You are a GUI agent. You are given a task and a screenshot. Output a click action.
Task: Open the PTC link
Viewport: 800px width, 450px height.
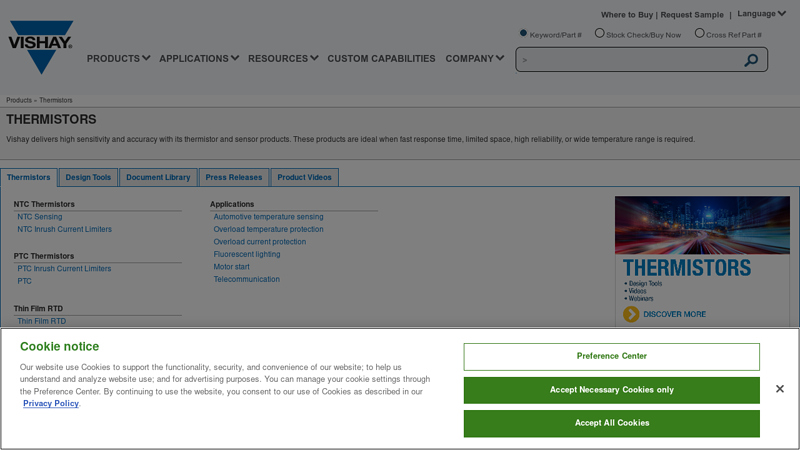tap(24, 281)
